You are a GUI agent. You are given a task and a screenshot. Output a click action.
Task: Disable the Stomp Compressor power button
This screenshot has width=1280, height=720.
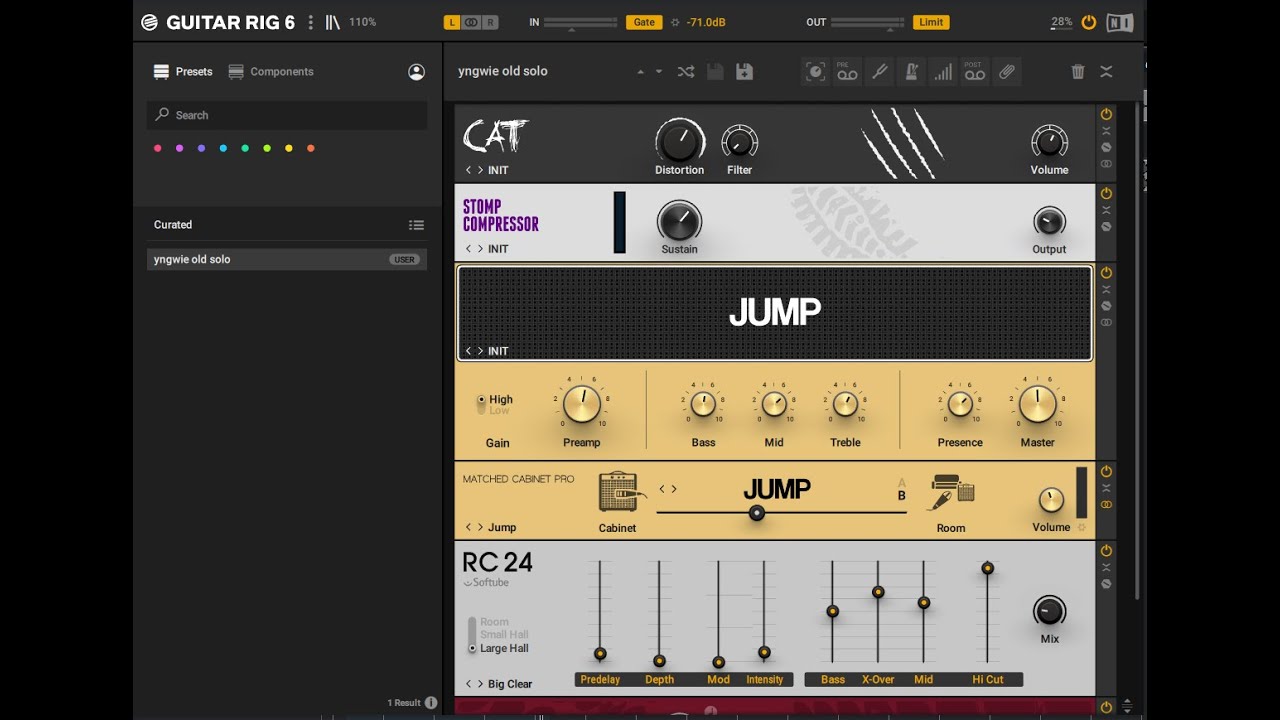1106,193
